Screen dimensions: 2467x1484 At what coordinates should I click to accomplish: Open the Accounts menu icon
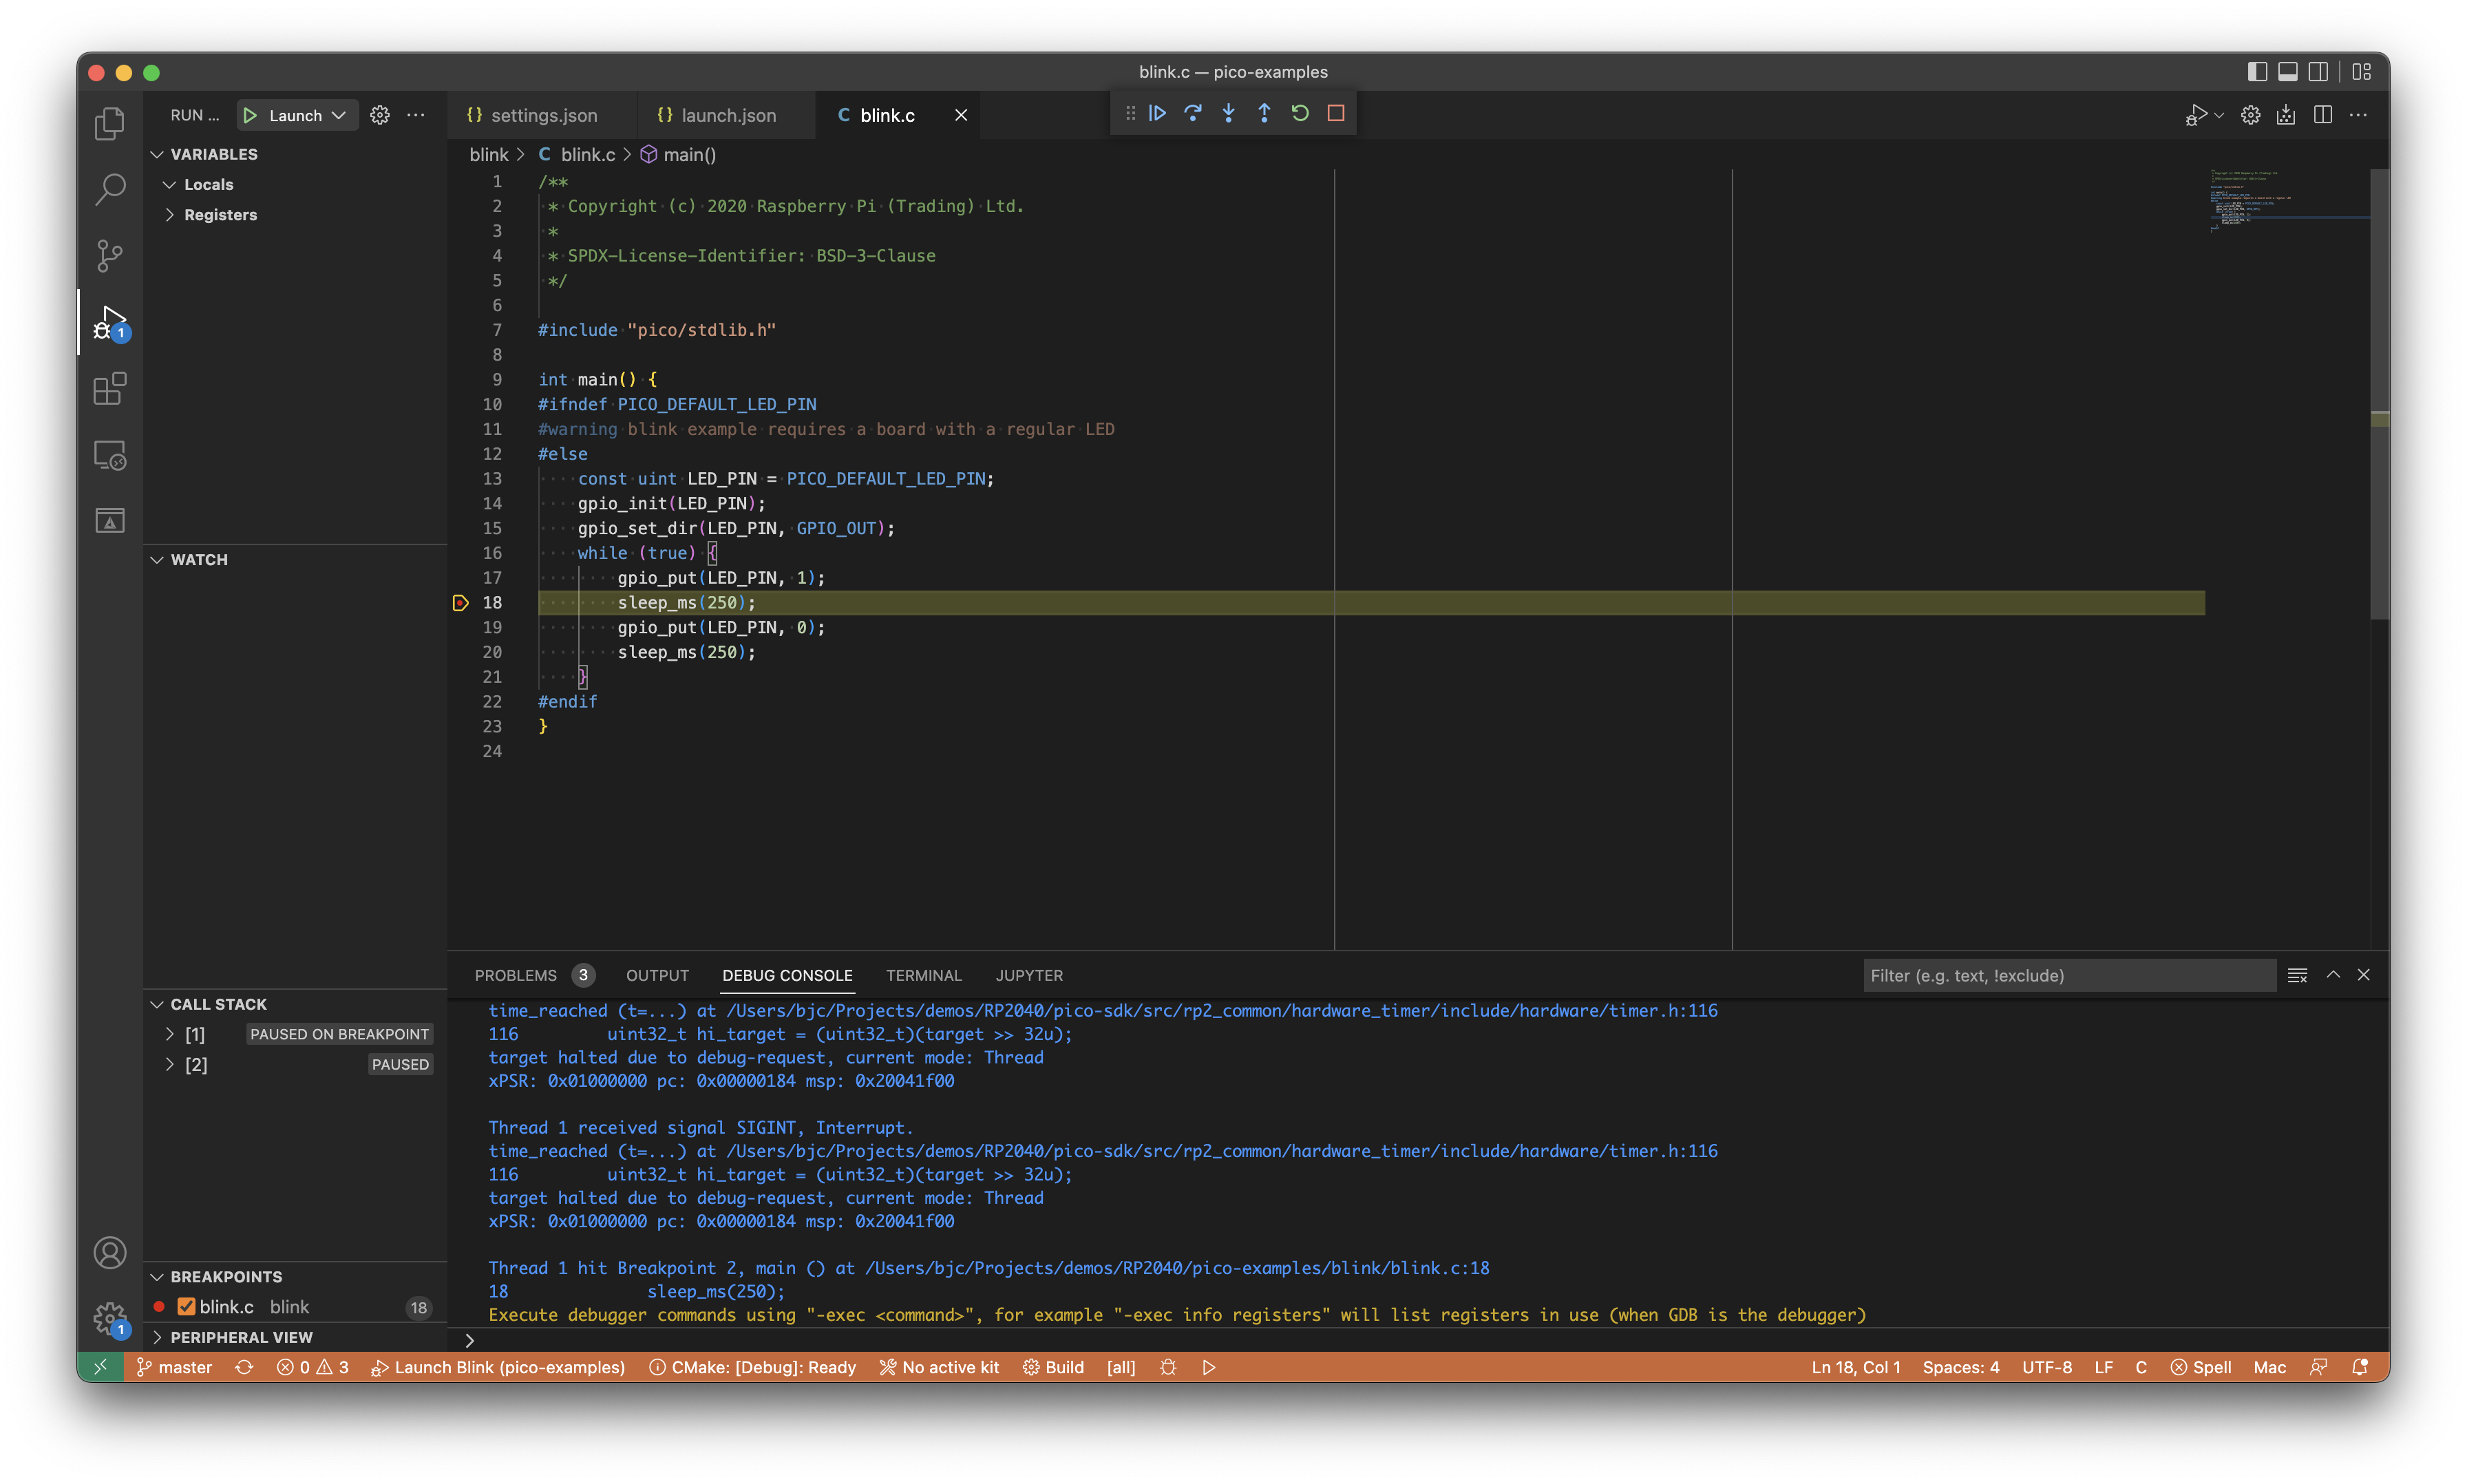(x=110, y=1252)
